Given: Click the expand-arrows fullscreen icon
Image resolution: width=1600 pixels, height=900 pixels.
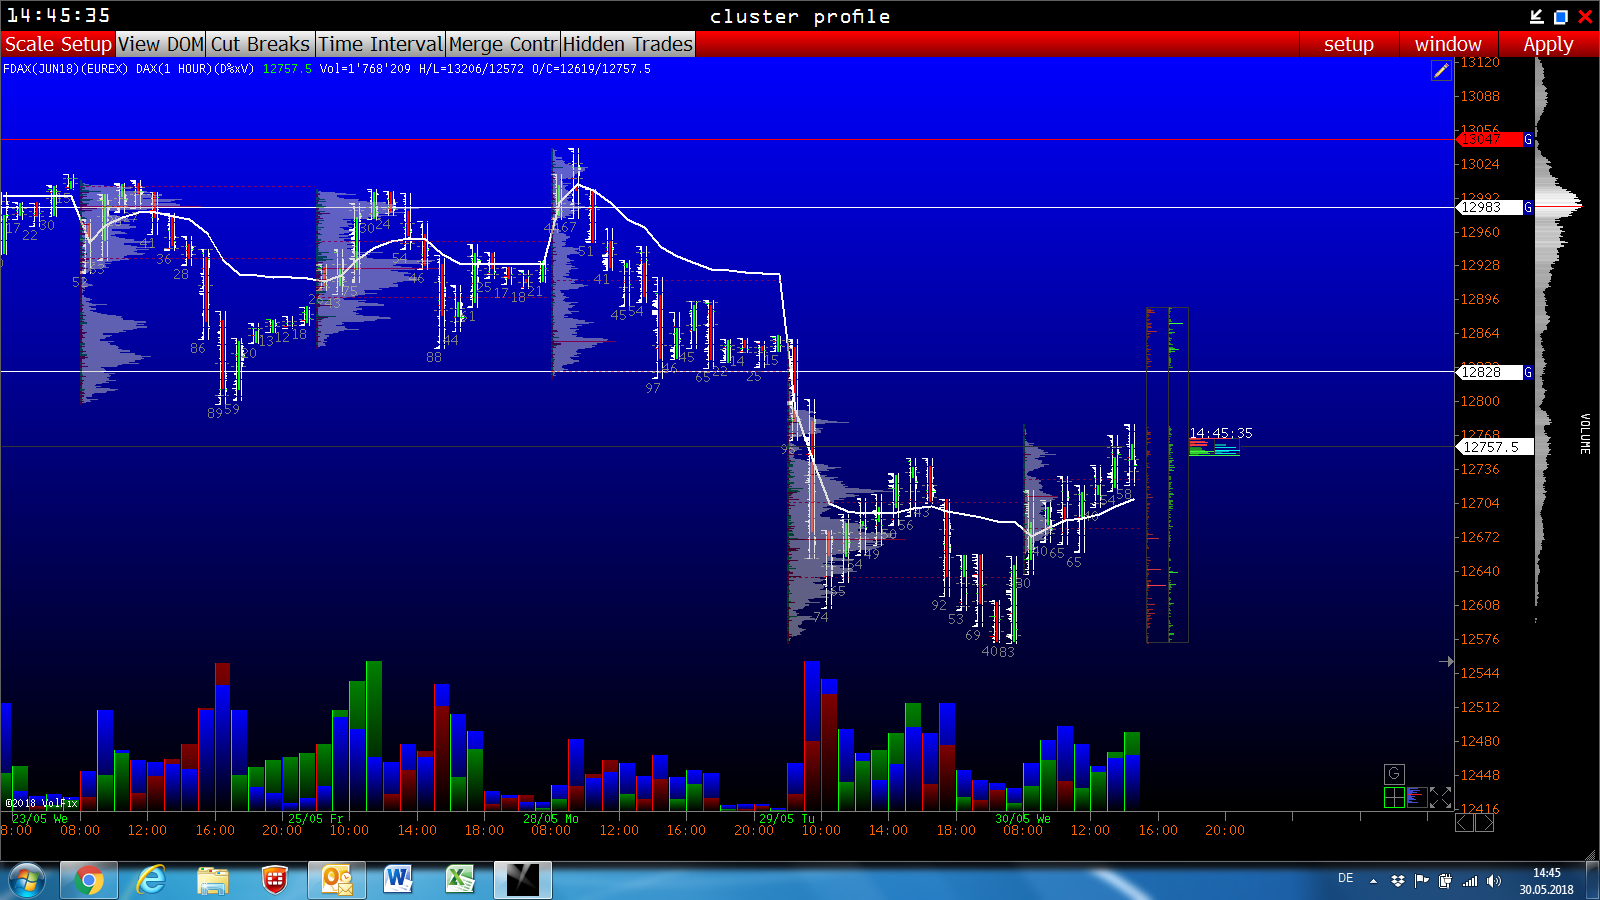Looking at the screenshot, I should 1440,797.
